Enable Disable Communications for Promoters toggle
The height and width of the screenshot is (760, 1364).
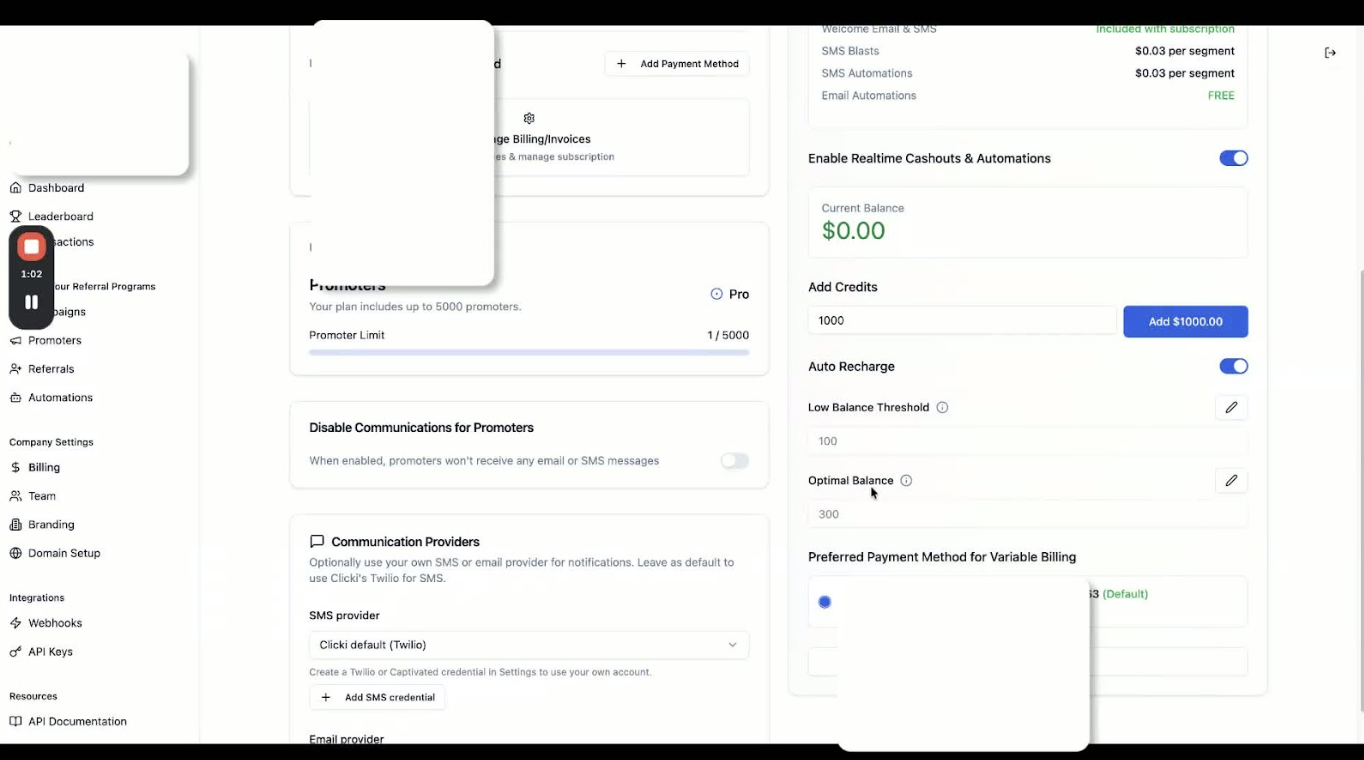coord(735,461)
